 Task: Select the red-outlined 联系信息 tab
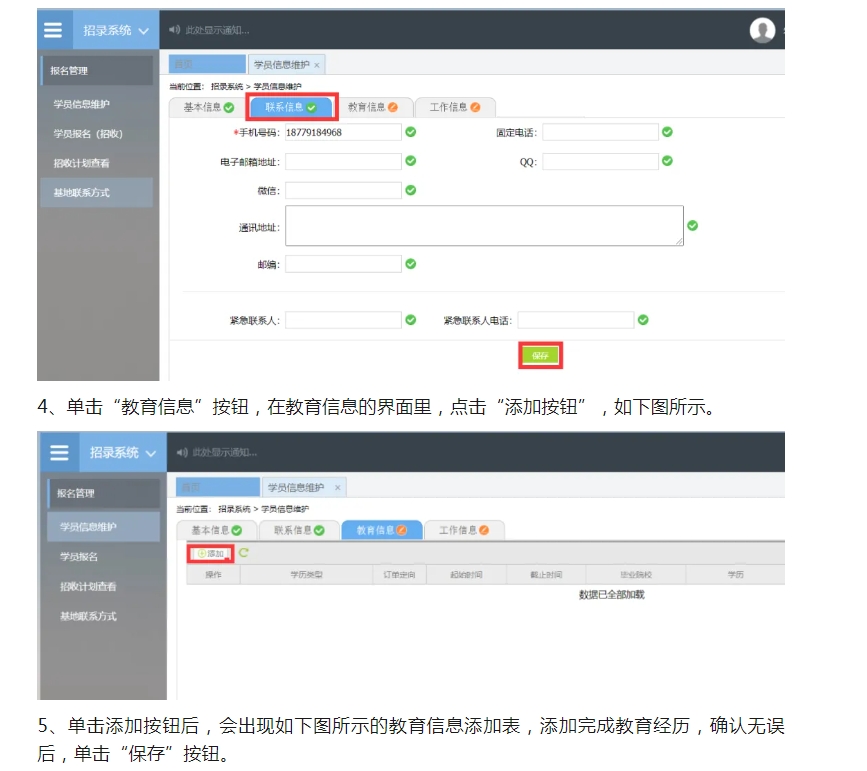[x=291, y=107]
